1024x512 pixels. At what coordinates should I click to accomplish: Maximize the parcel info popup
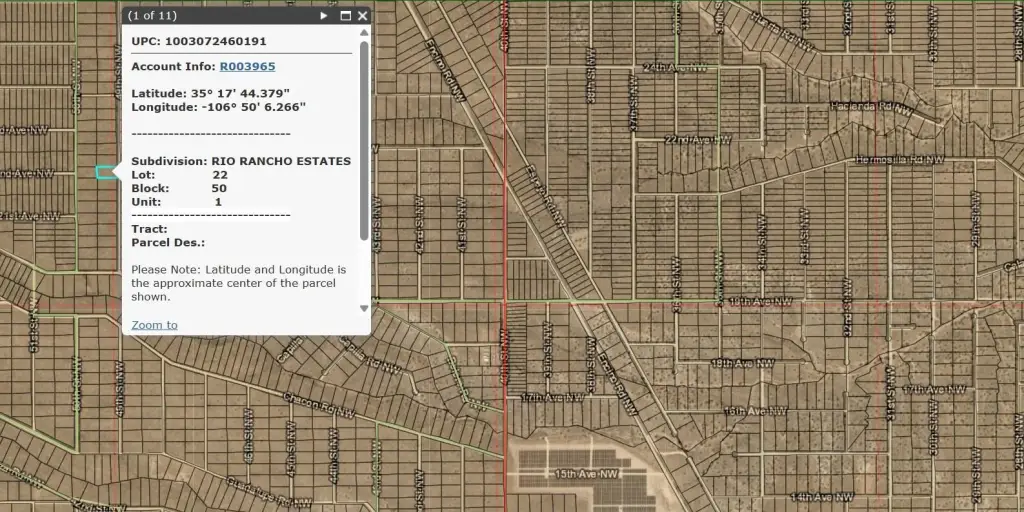[346, 16]
